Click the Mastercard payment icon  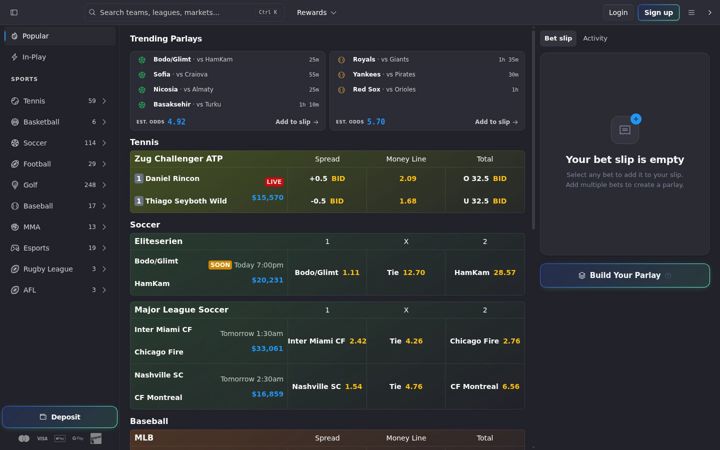point(24,439)
